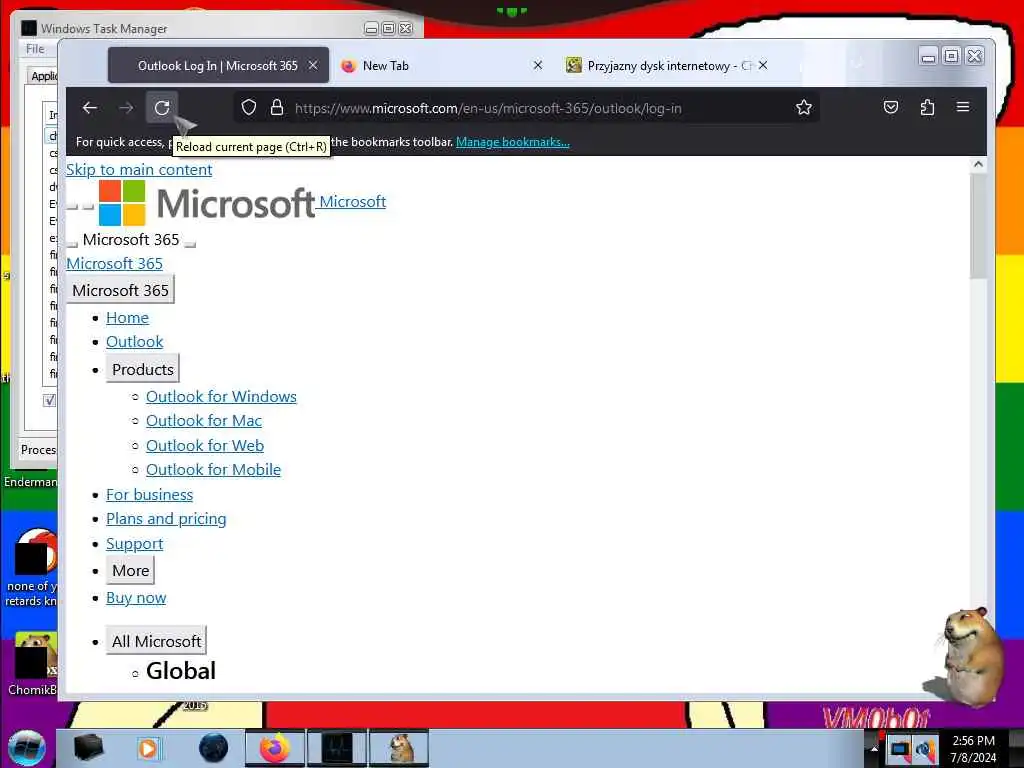
Task: Select the Outlook Log In tab
Action: click(218, 65)
